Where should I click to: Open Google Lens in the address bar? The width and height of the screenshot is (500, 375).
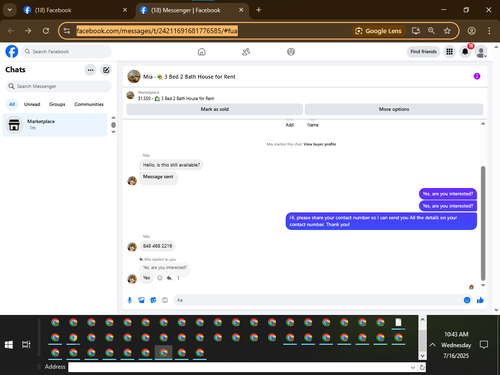[x=378, y=31]
